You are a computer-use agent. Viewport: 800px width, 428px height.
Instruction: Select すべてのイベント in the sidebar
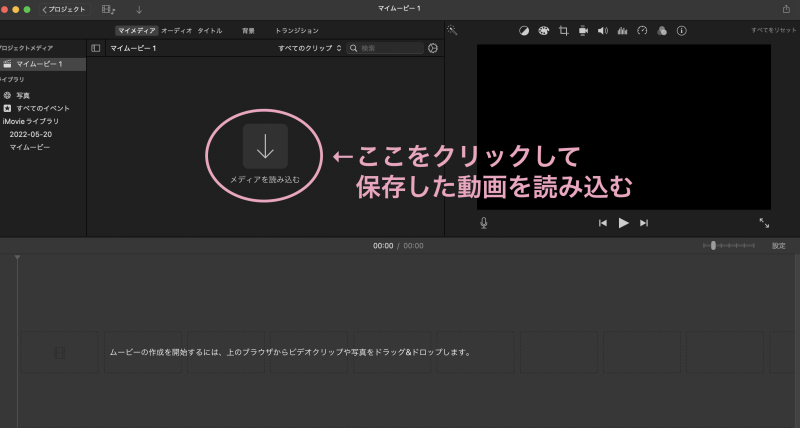pos(43,108)
